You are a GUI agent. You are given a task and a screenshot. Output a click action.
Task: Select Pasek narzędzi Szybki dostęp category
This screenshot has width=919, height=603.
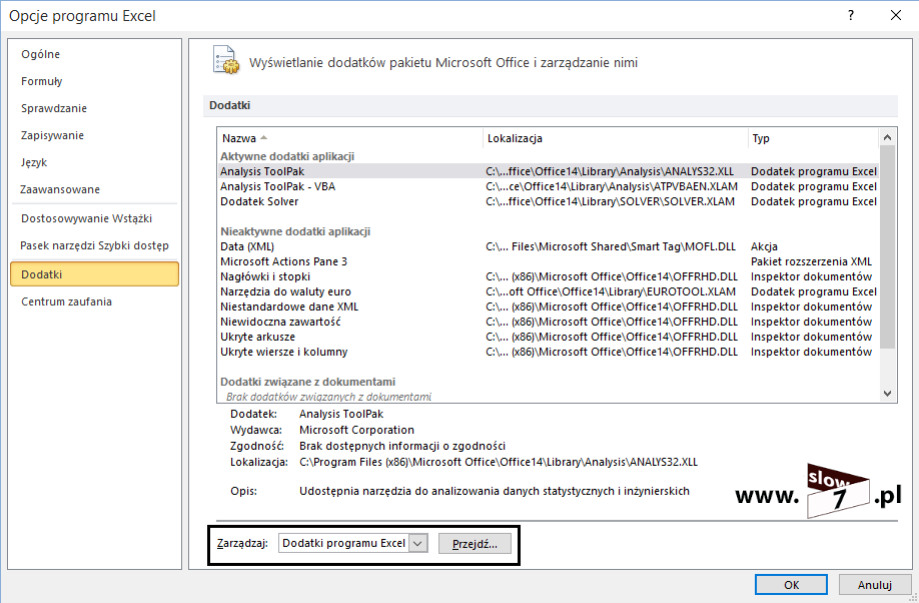click(x=94, y=245)
